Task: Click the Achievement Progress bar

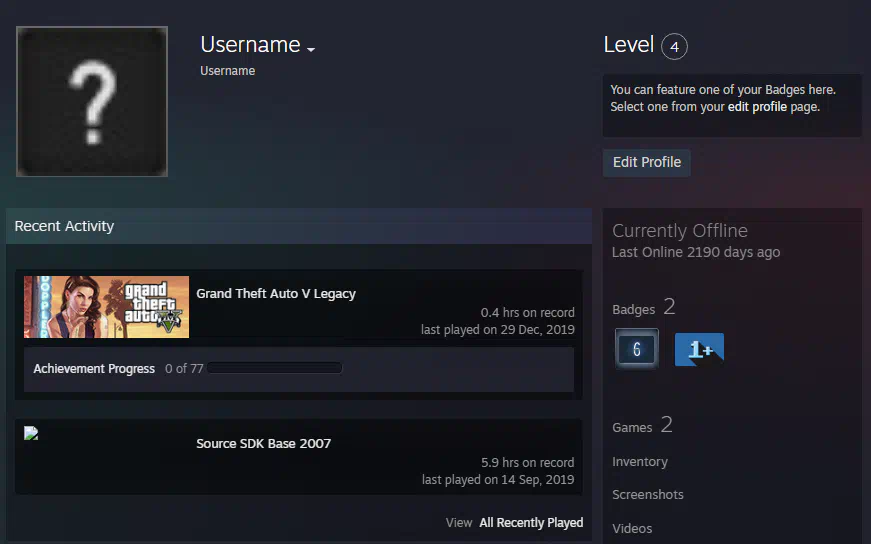Action: [273, 369]
